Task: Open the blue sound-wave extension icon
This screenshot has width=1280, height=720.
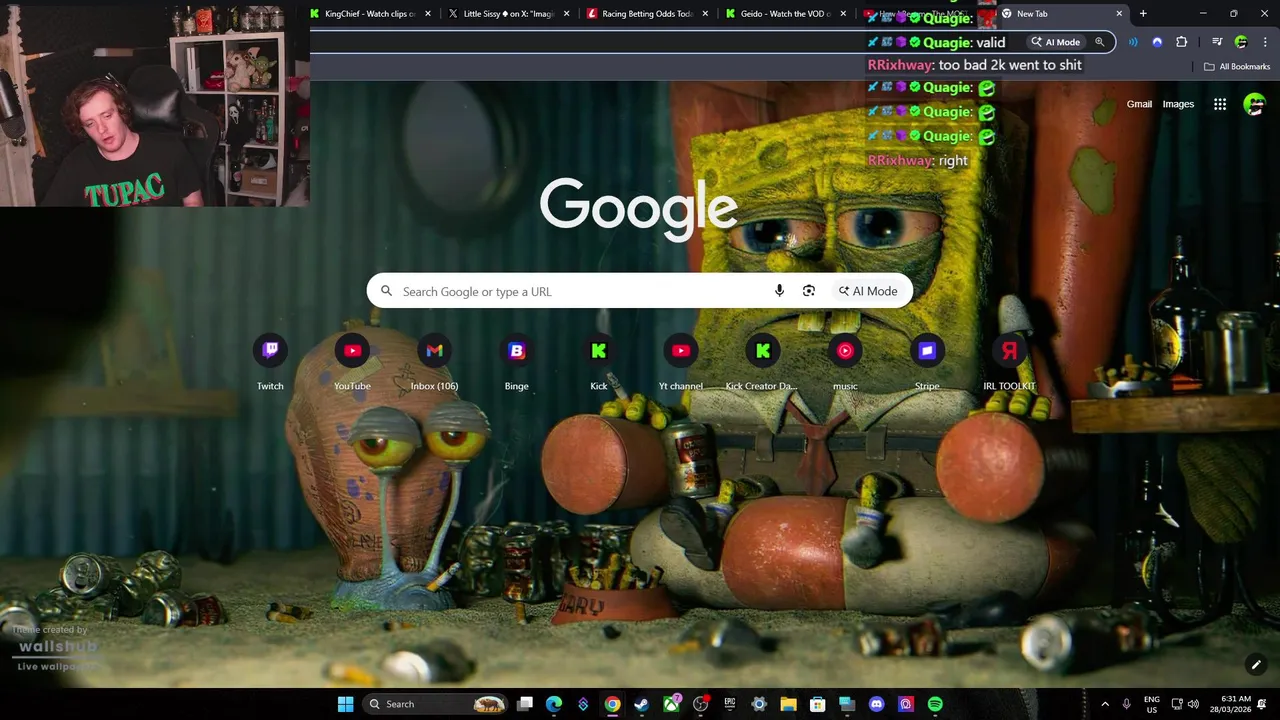Action: coord(1133,42)
